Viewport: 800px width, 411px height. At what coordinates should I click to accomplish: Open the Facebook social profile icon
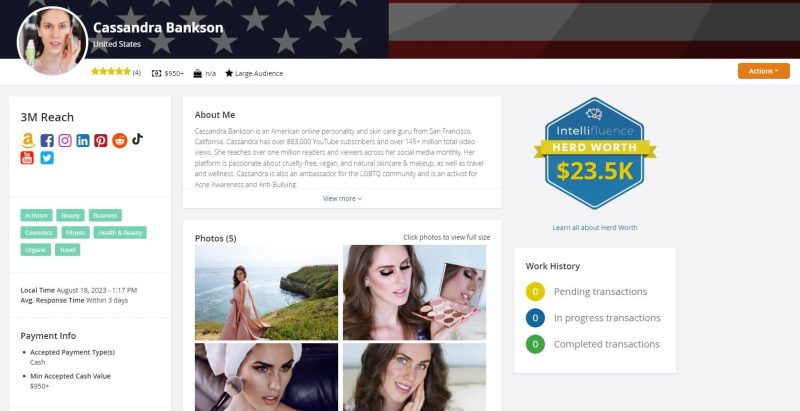(x=47, y=141)
